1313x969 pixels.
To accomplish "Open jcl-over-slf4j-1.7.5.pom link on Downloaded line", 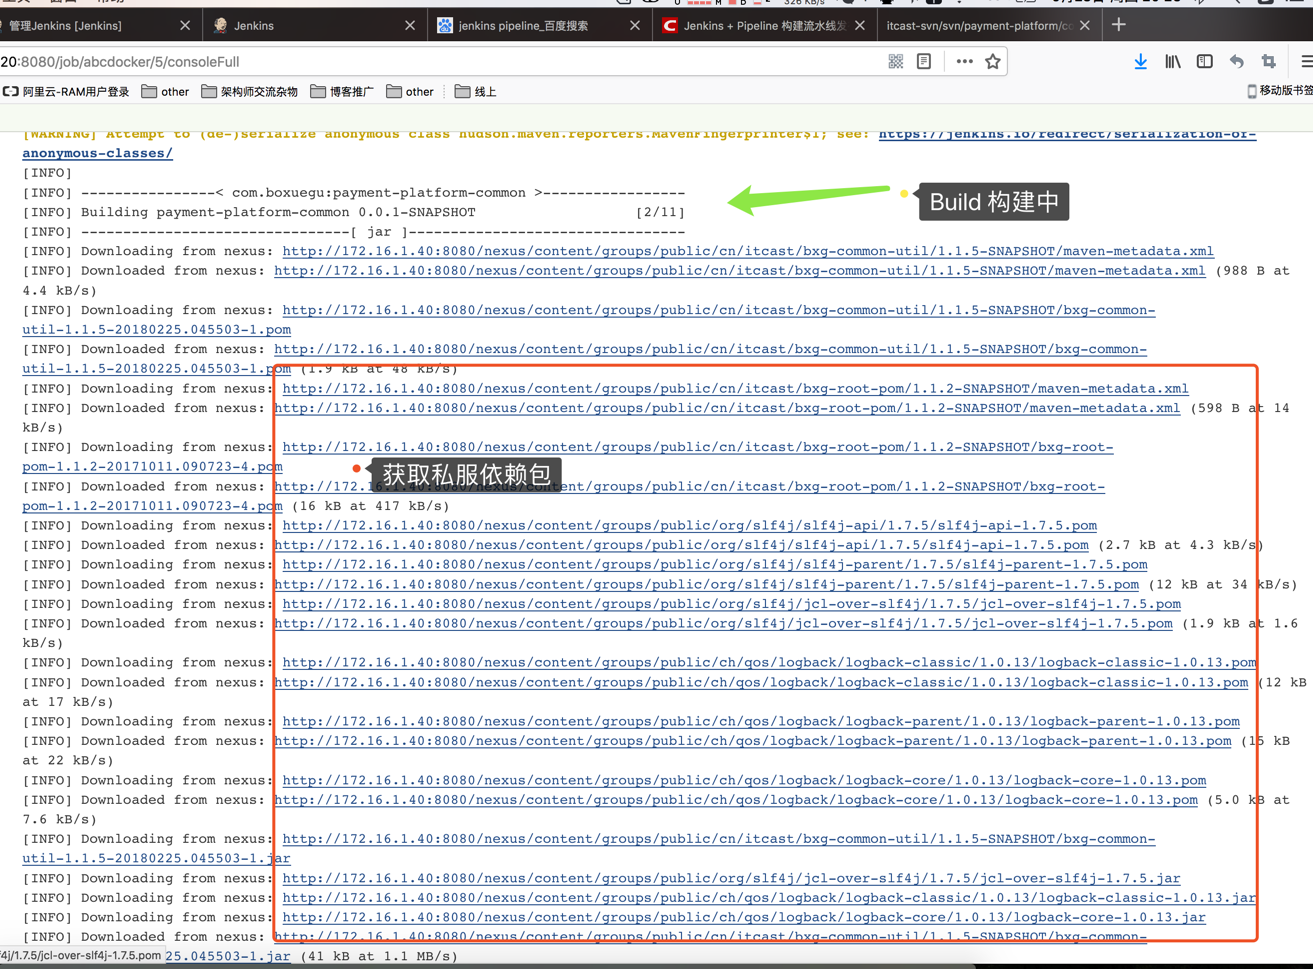I will [723, 624].
